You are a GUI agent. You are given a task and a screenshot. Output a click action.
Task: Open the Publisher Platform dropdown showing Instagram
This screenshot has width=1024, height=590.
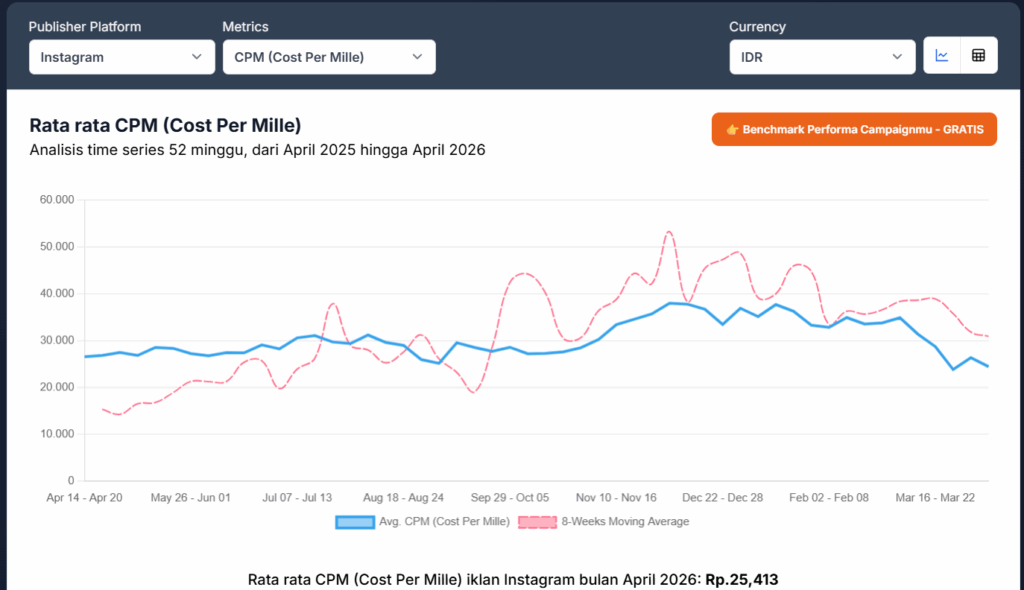pyautogui.click(x=121, y=57)
